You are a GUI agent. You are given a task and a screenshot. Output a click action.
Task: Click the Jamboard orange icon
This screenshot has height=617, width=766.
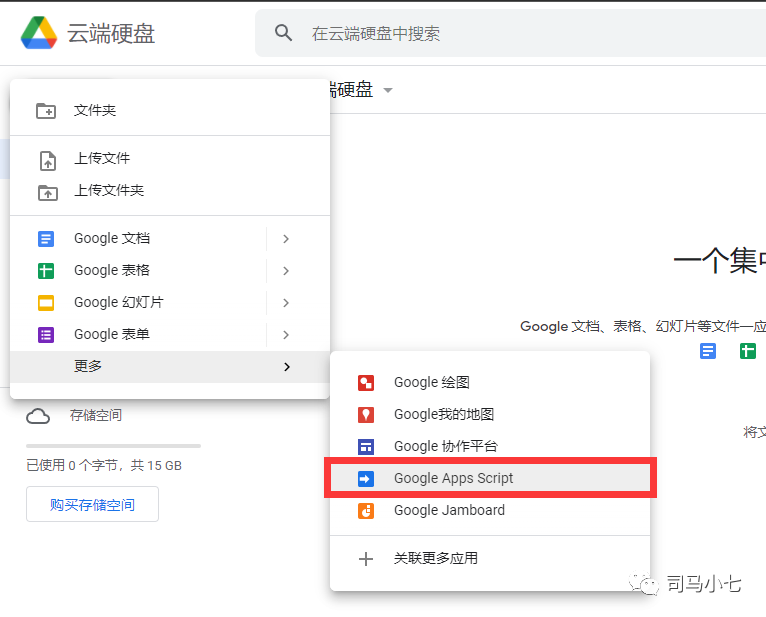[366, 511]
